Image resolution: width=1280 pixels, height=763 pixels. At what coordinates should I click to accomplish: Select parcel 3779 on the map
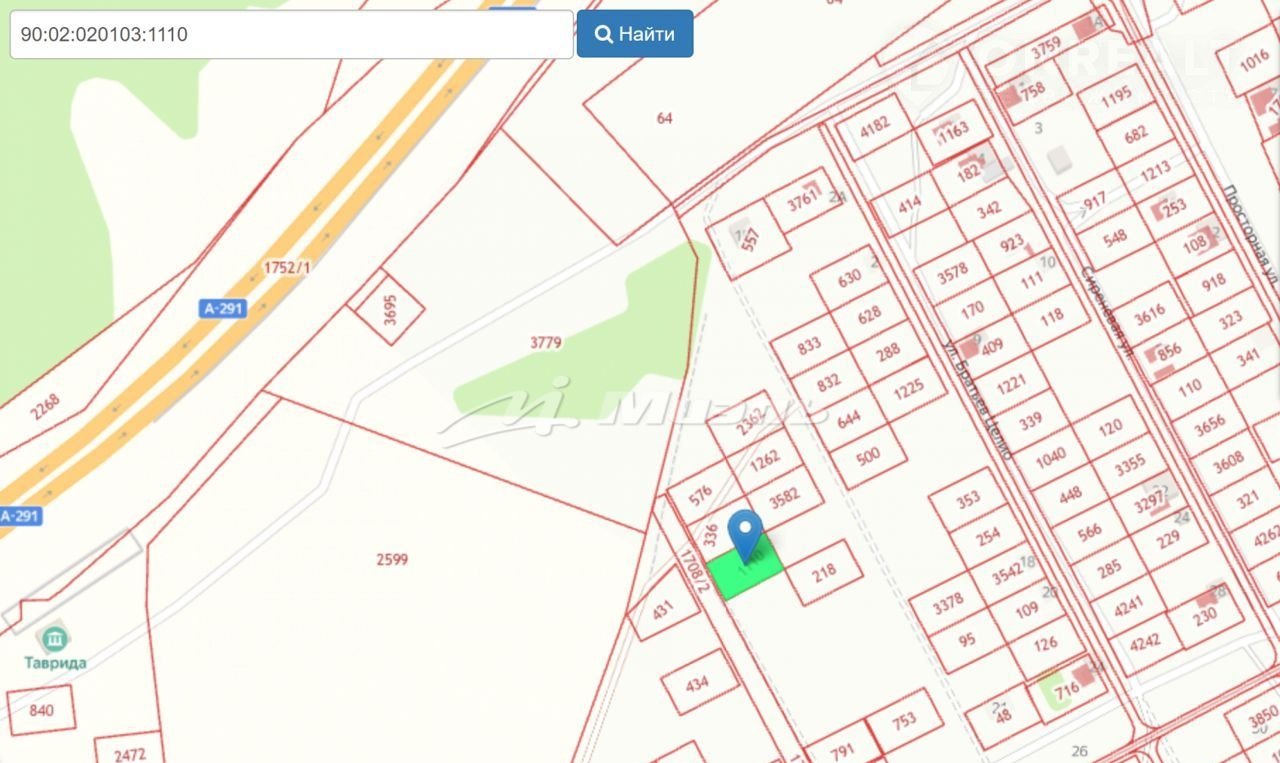(545, 342)
